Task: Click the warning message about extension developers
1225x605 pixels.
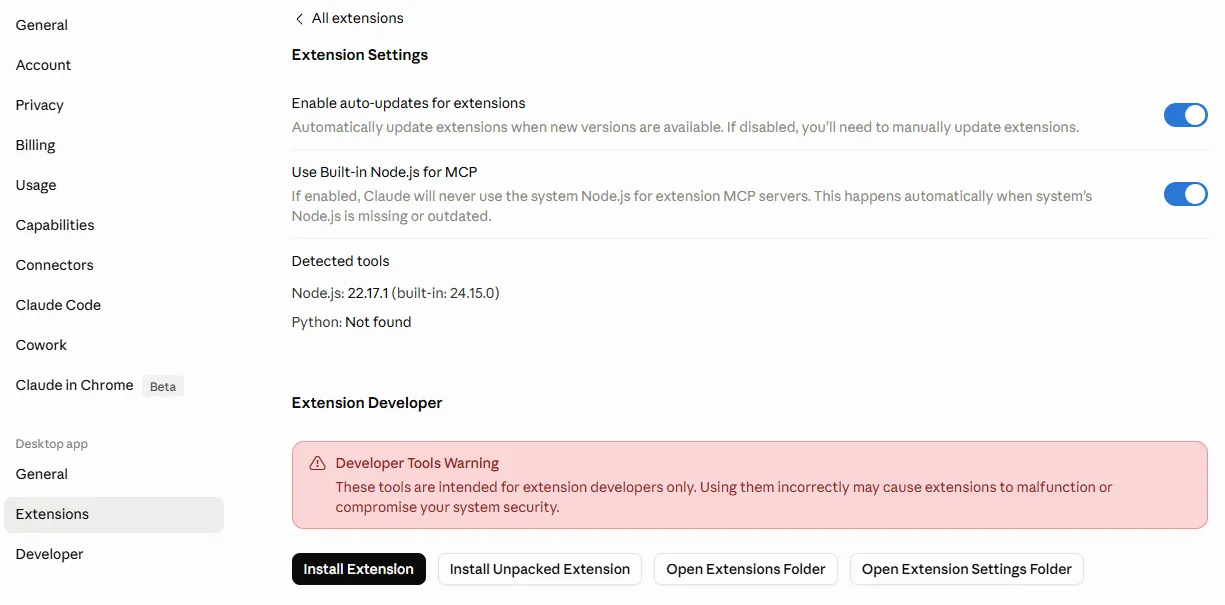Action: click(724, 497)
